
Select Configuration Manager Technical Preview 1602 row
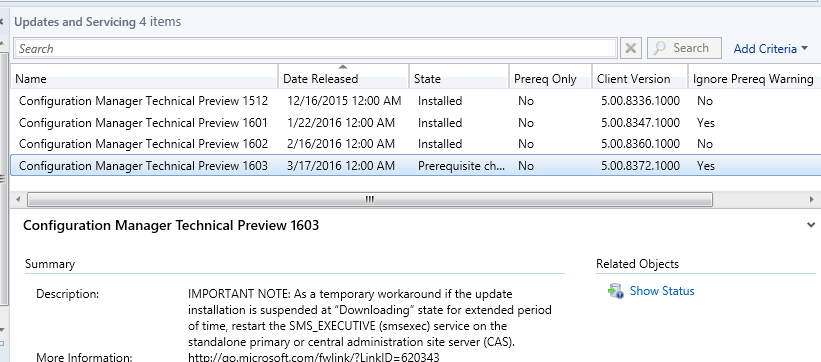pyautogui.click(x=416, y=144)
